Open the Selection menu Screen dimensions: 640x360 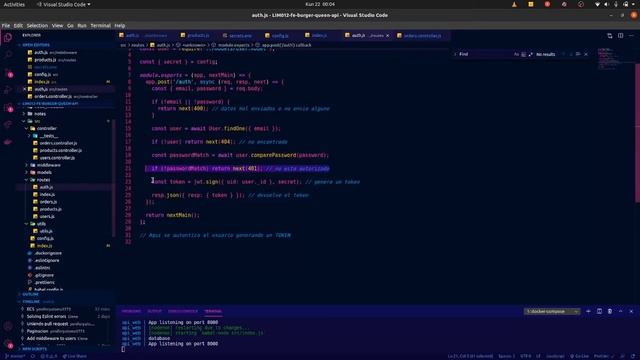coord(37,25)
